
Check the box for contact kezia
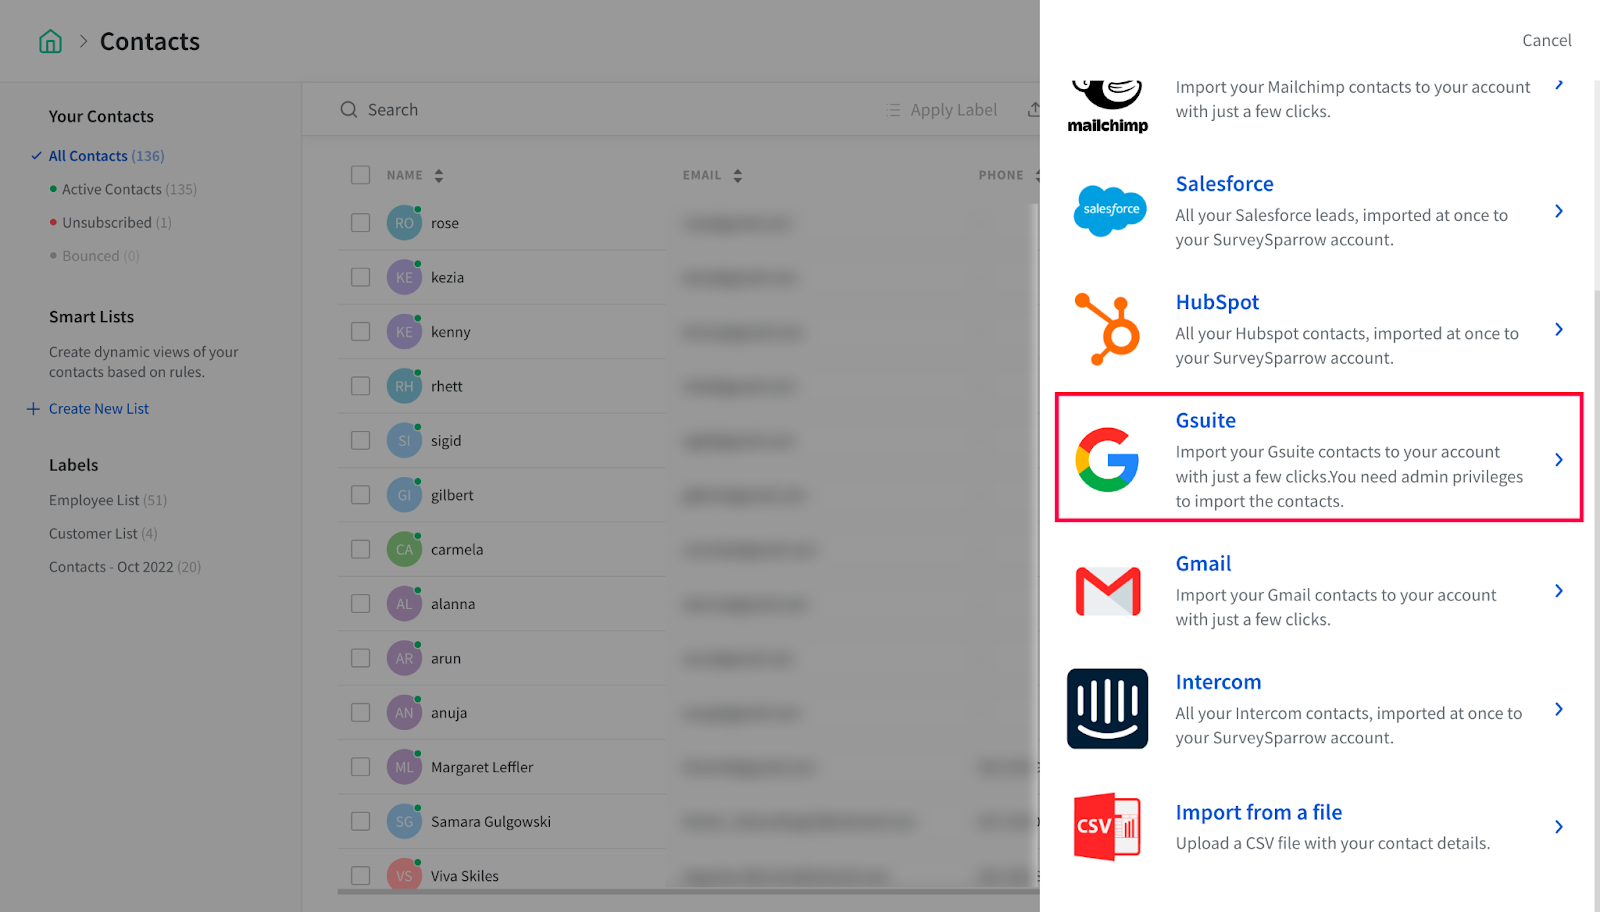pyautogui.click(x=361, y=277)
